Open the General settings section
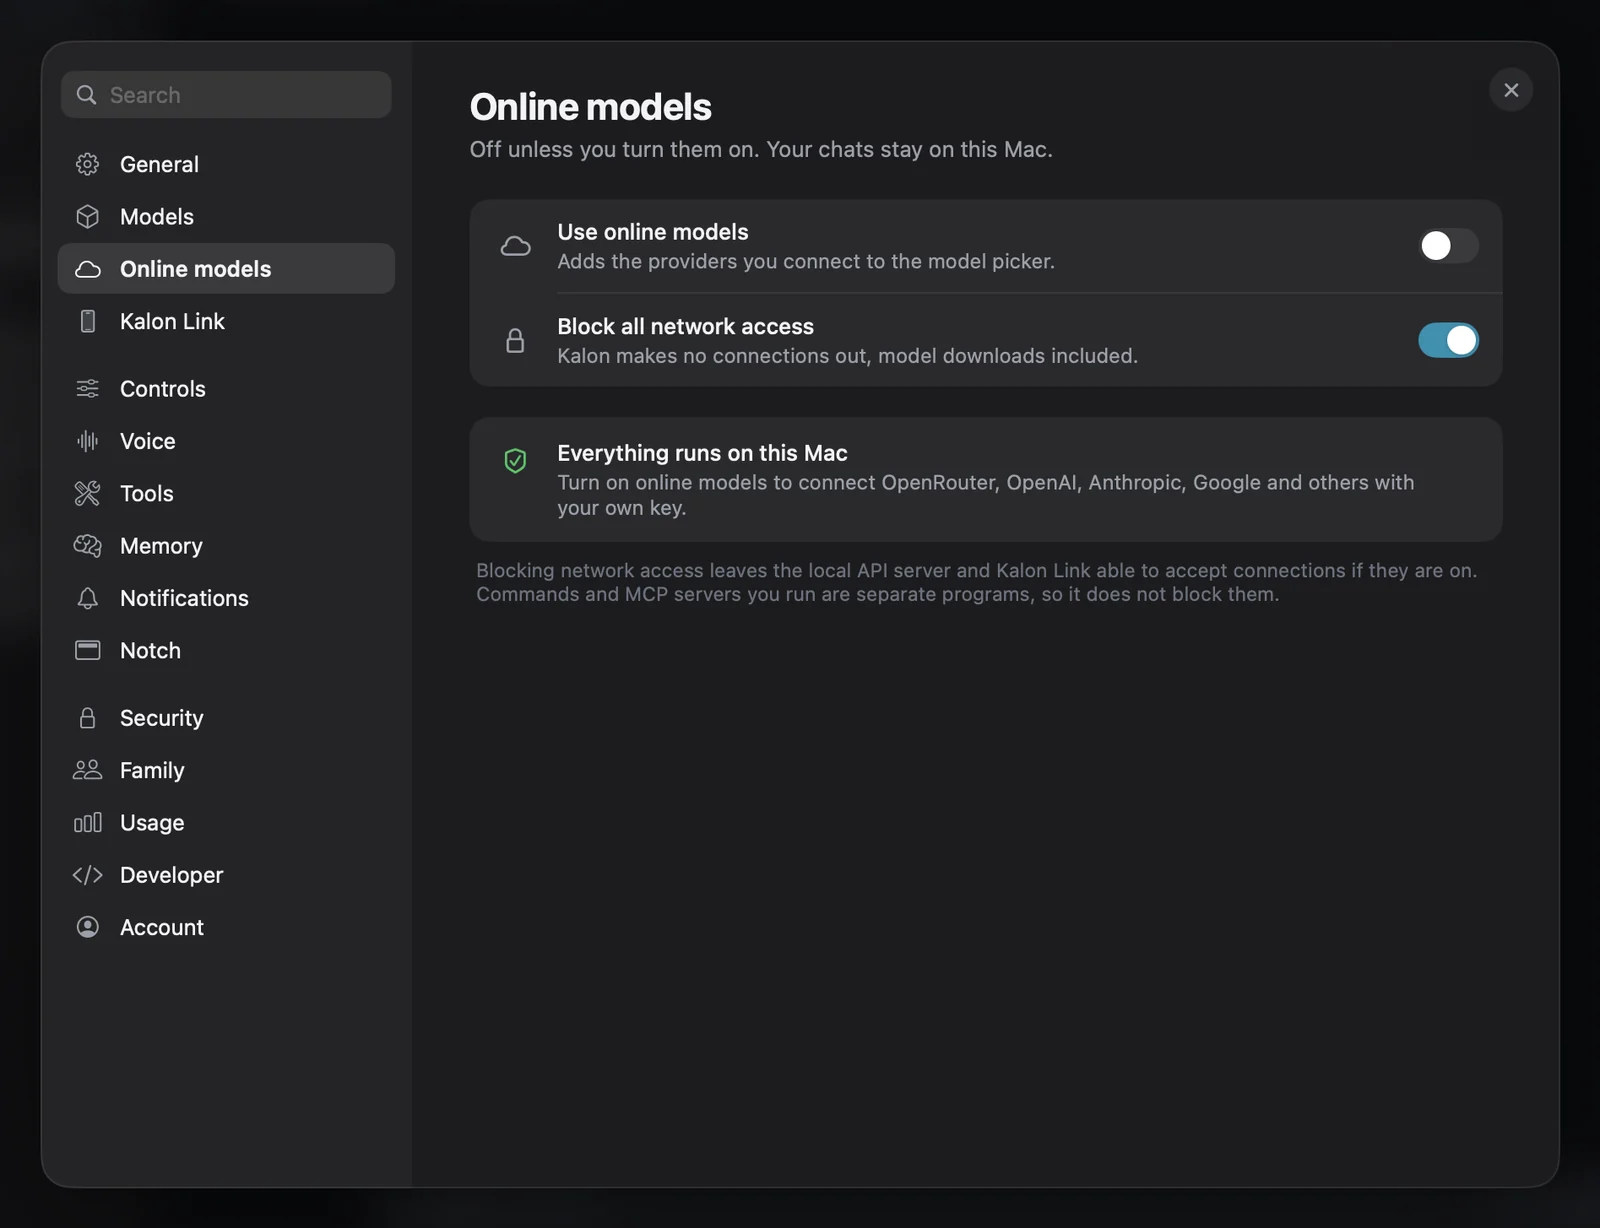 coord(226,164)
